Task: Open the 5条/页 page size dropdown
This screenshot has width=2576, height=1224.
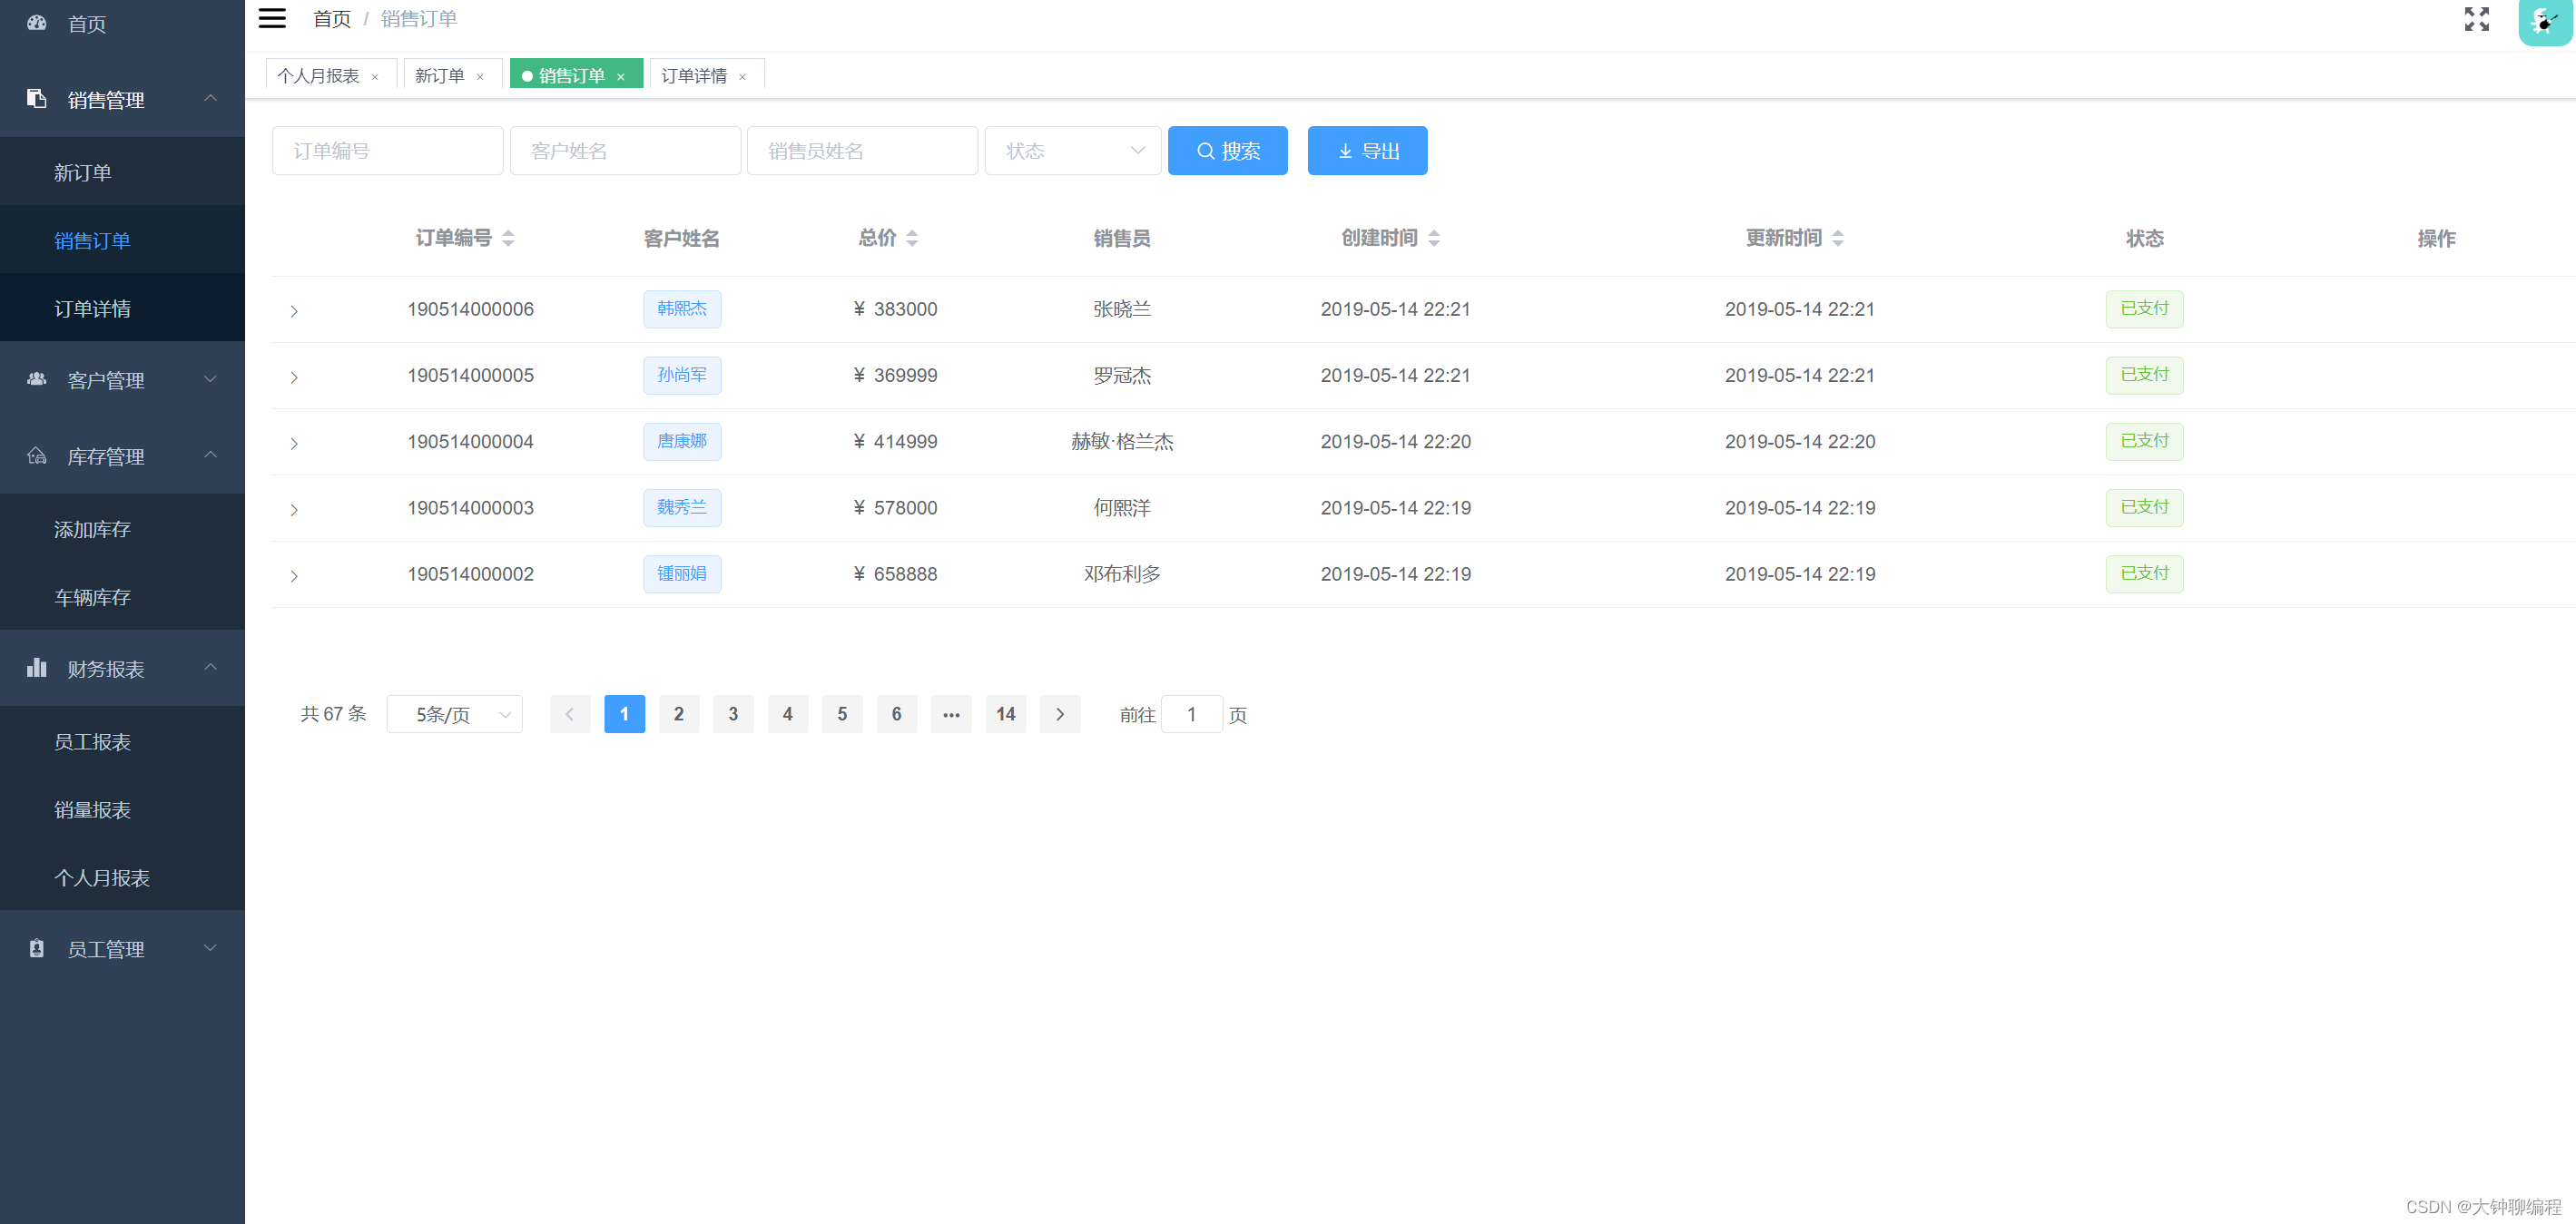Action: 454,714
